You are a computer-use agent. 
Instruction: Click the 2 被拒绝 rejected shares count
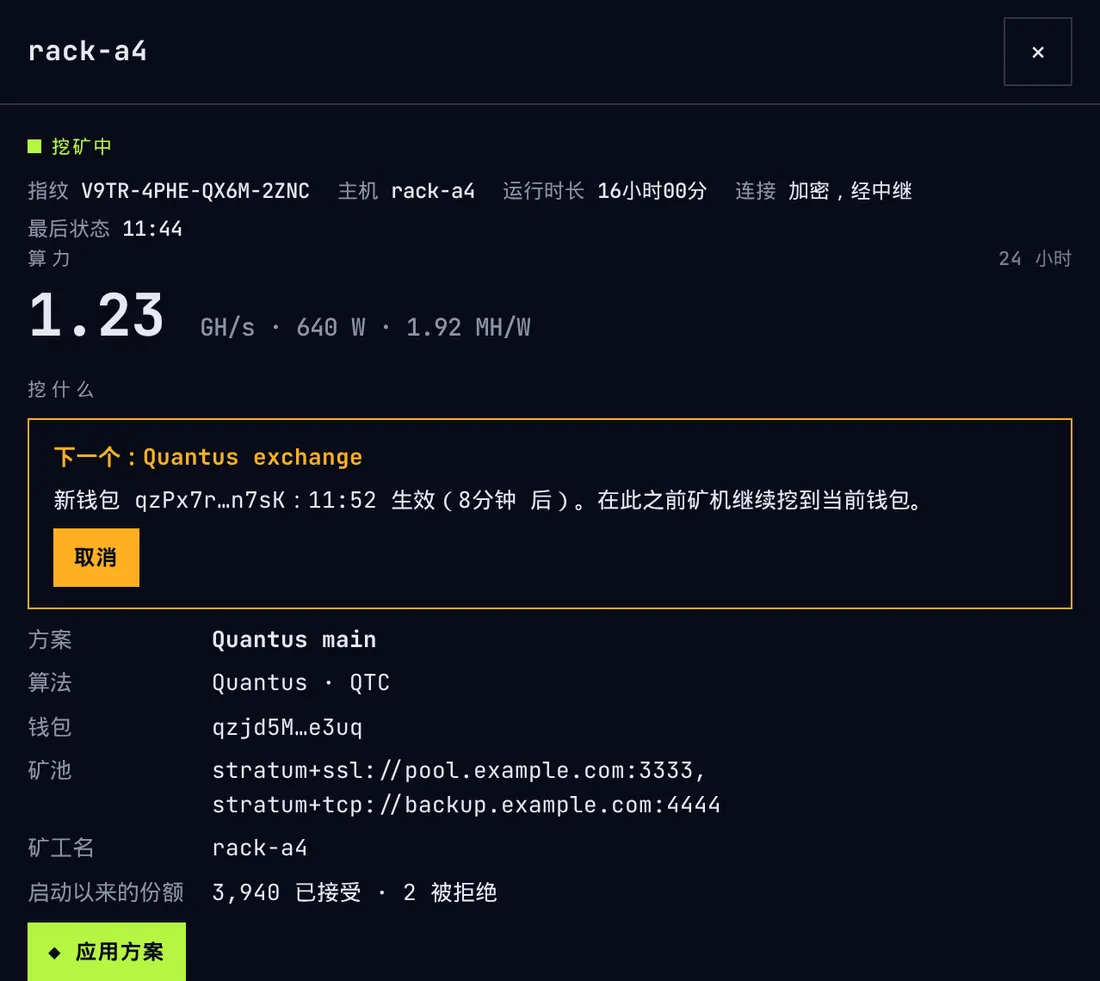(x=450, y=893)
